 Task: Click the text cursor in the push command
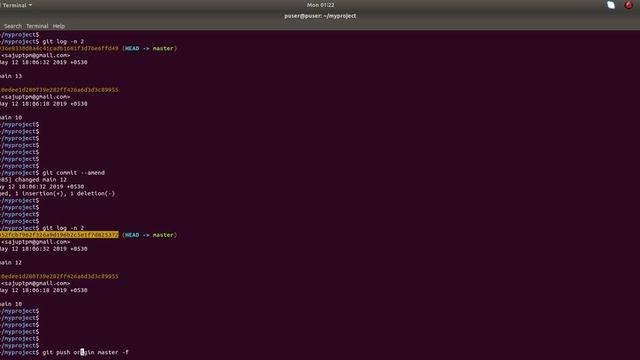82,352
